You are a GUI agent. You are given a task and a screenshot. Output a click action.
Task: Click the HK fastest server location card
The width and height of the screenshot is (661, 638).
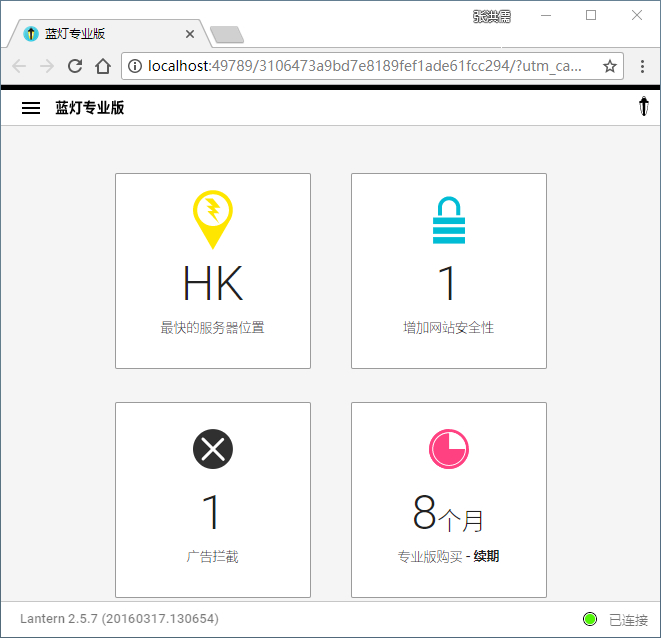tap(213, 271)
